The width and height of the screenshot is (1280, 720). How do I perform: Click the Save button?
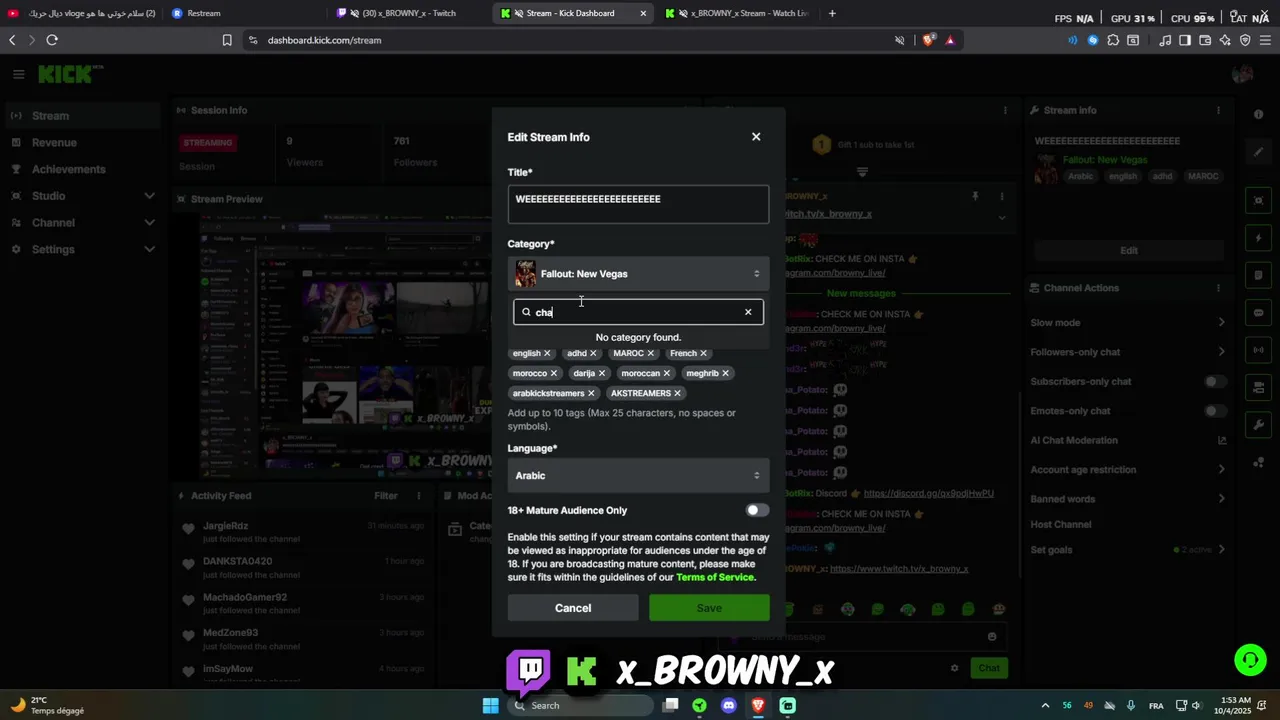(x=709, y=608)
